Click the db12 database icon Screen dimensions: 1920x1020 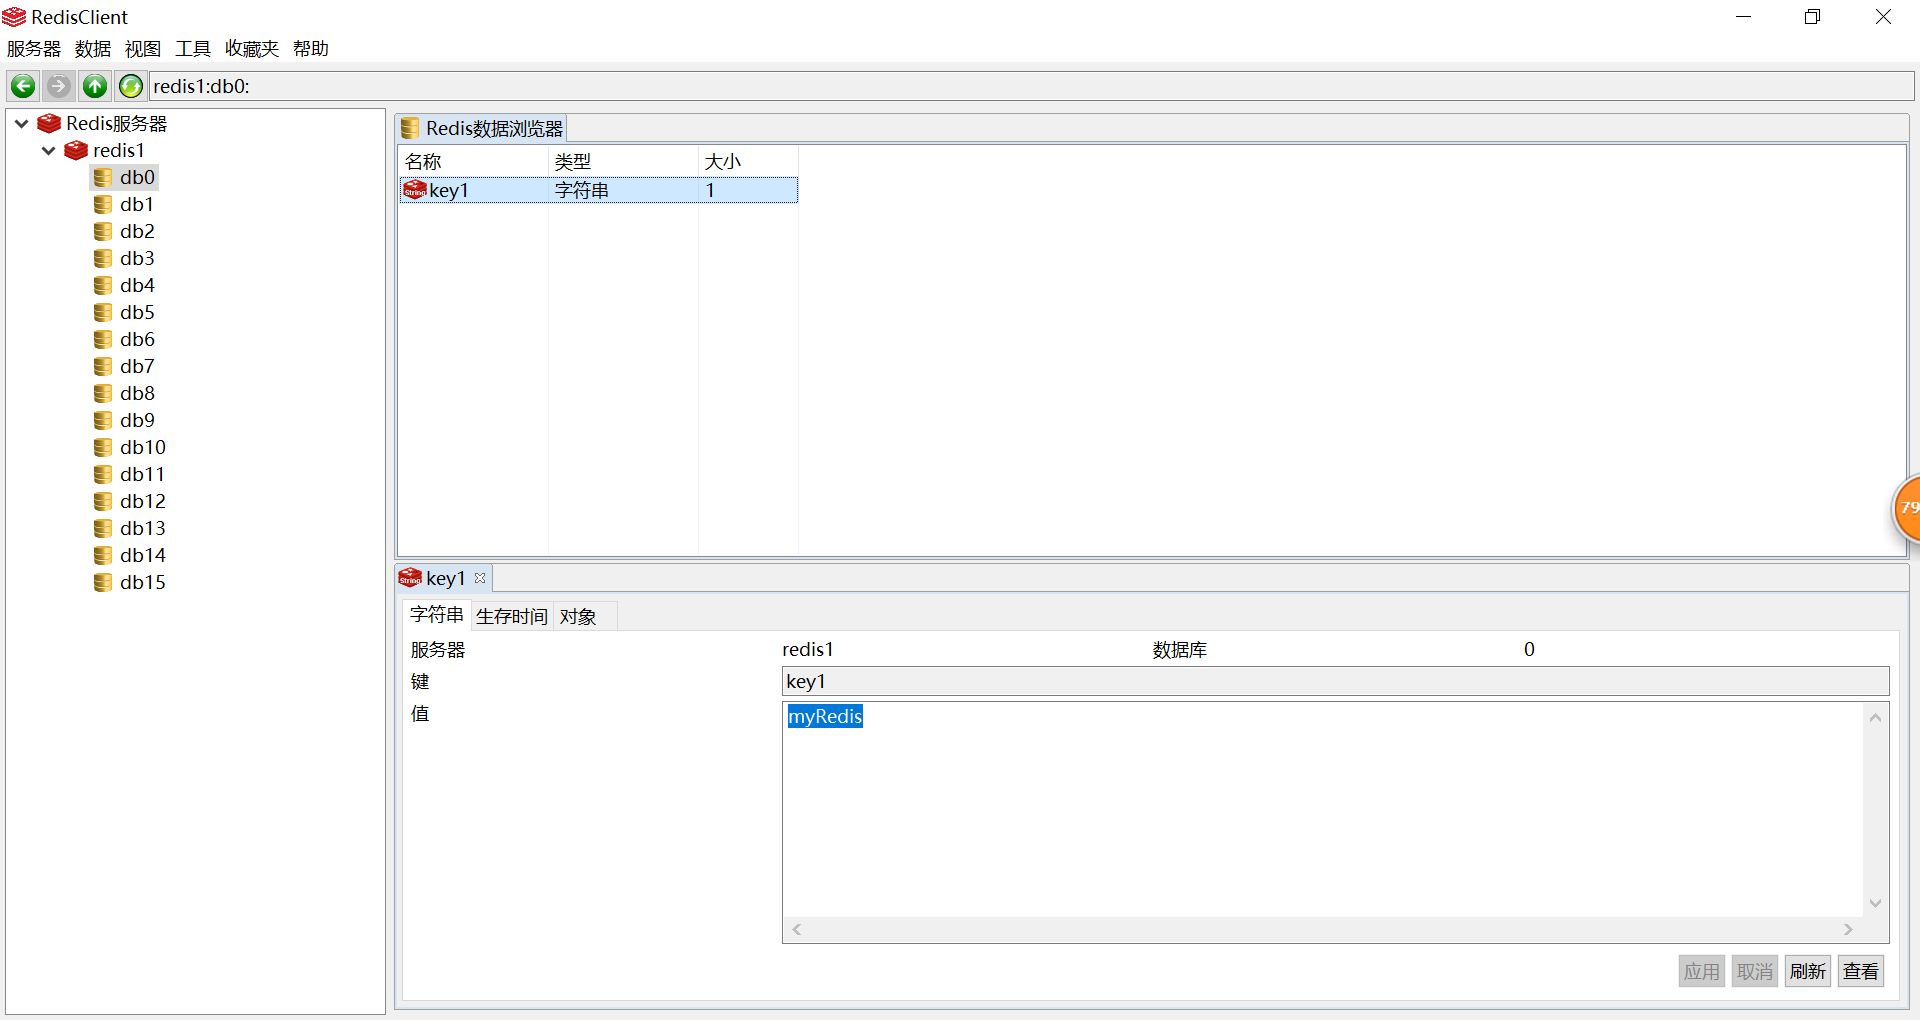click(x=103, y=501)
